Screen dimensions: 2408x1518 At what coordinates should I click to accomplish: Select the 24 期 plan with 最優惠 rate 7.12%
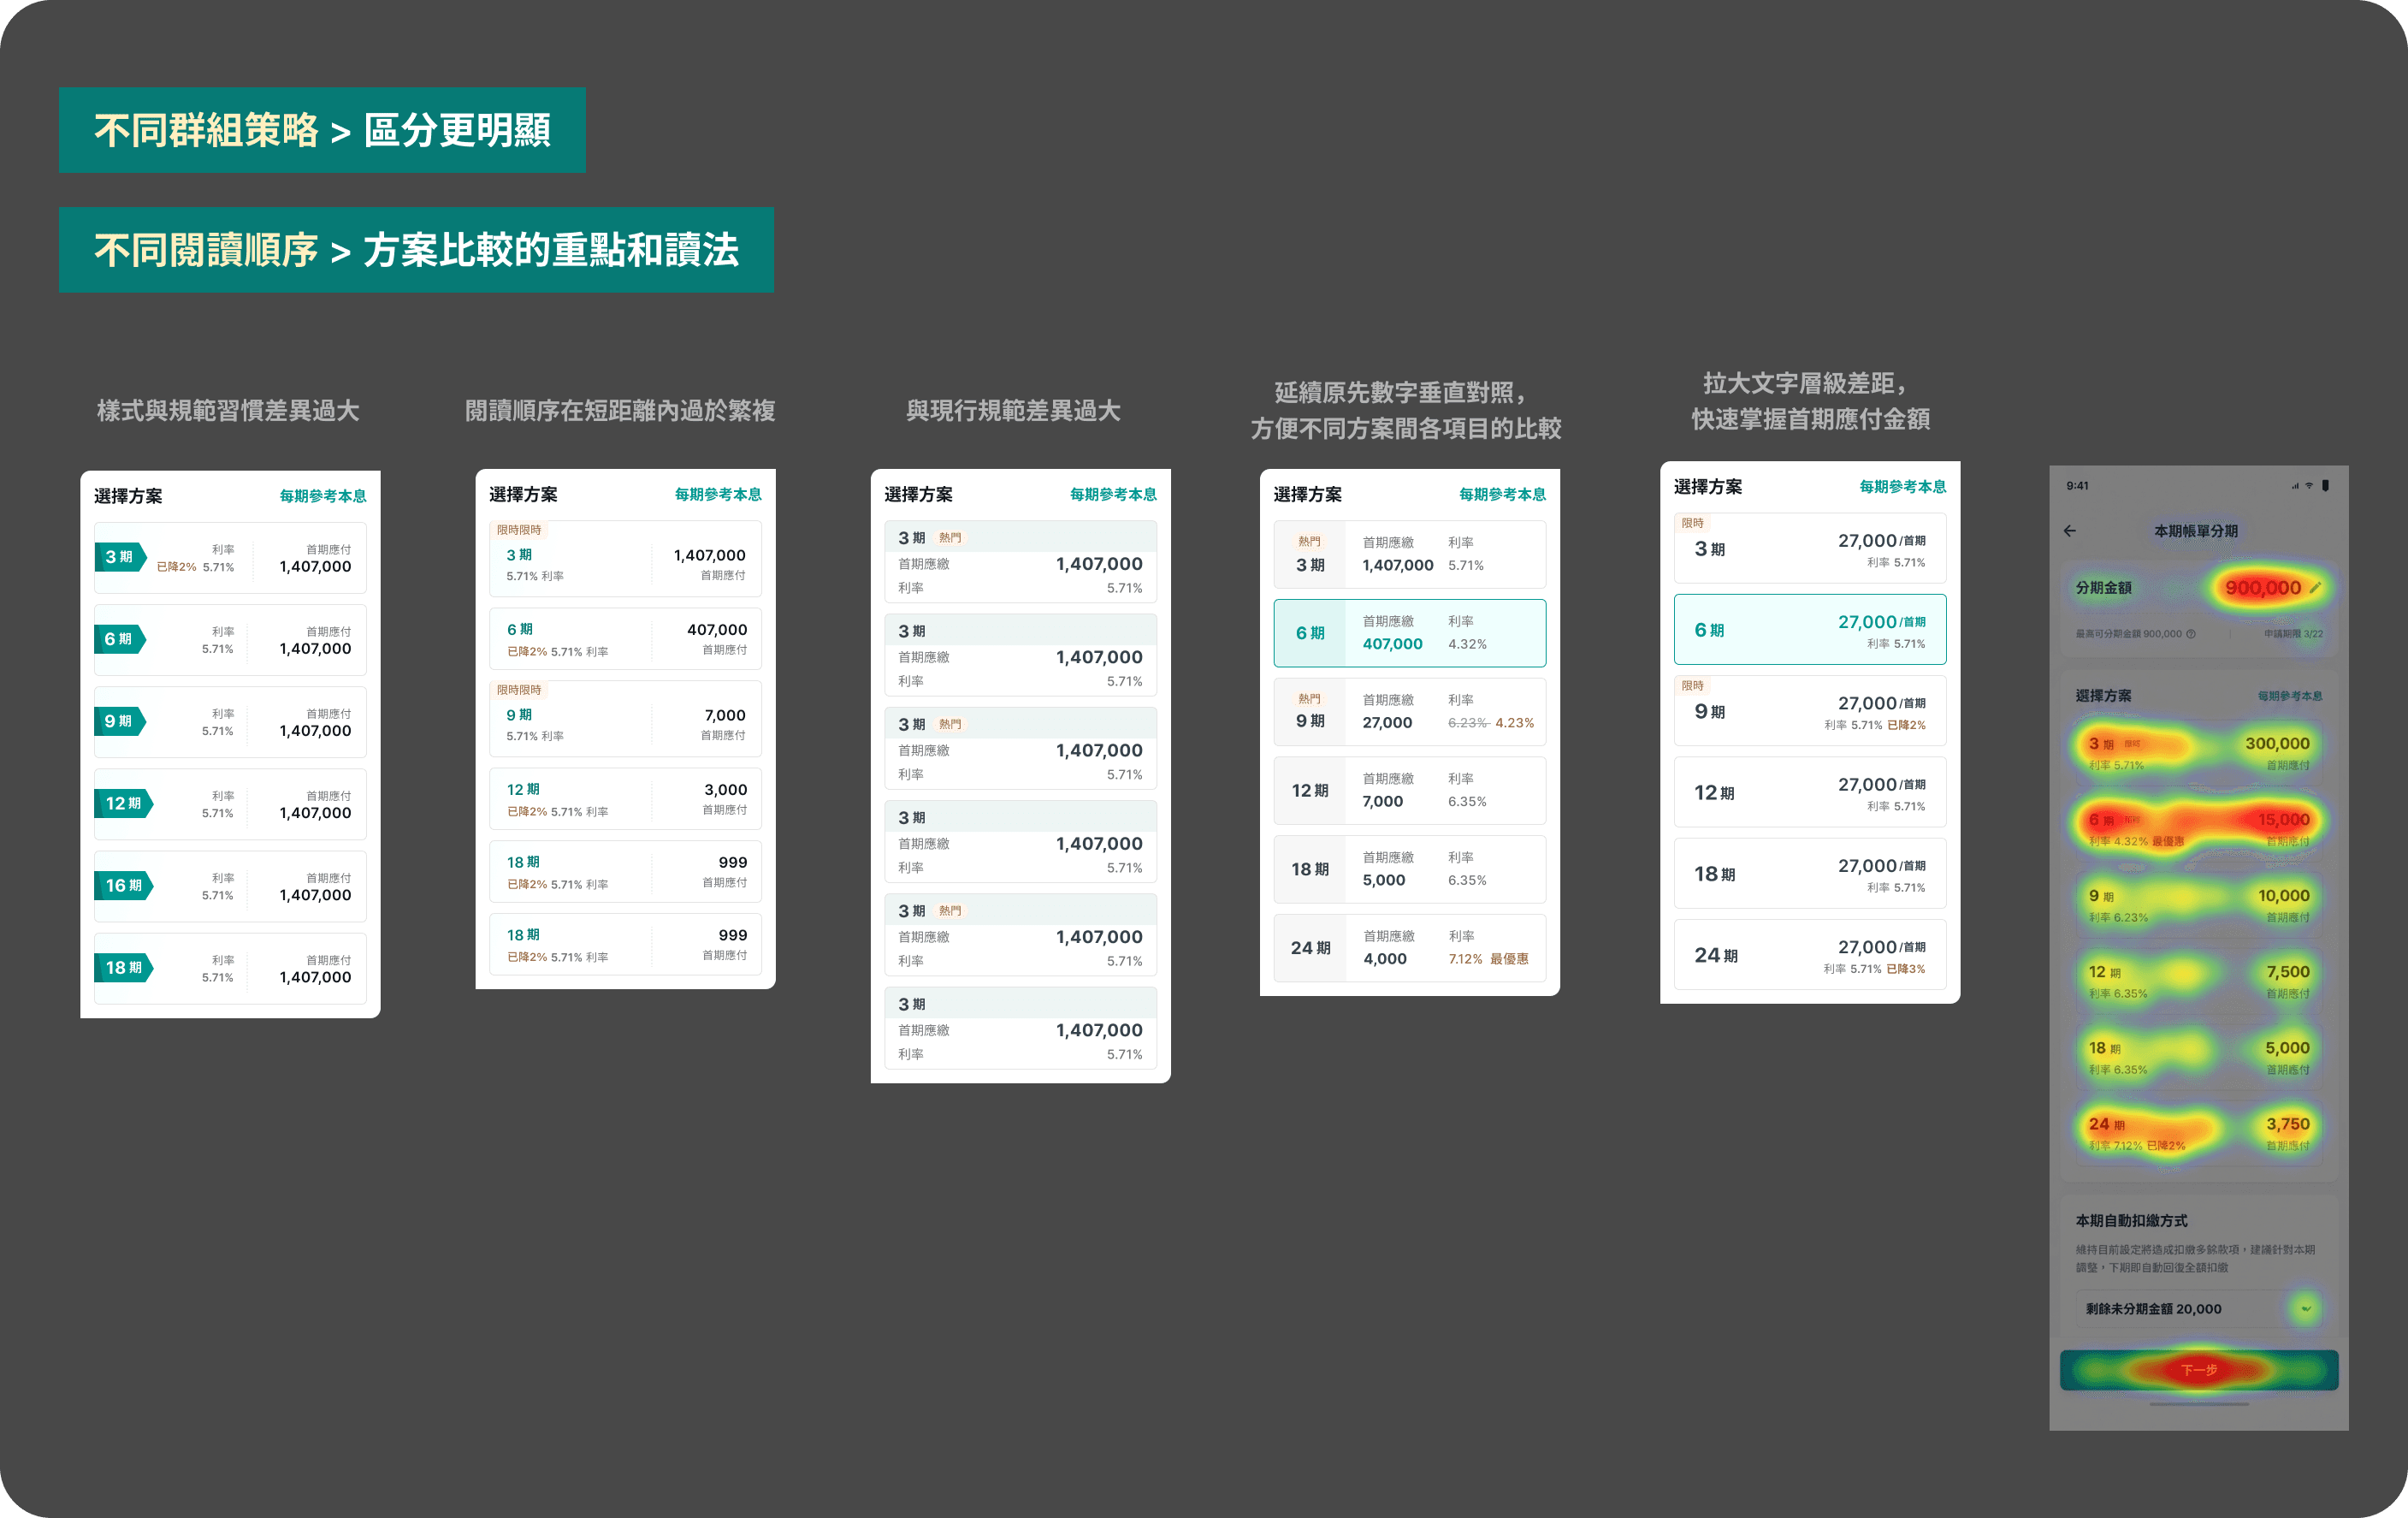[1409, 948]
